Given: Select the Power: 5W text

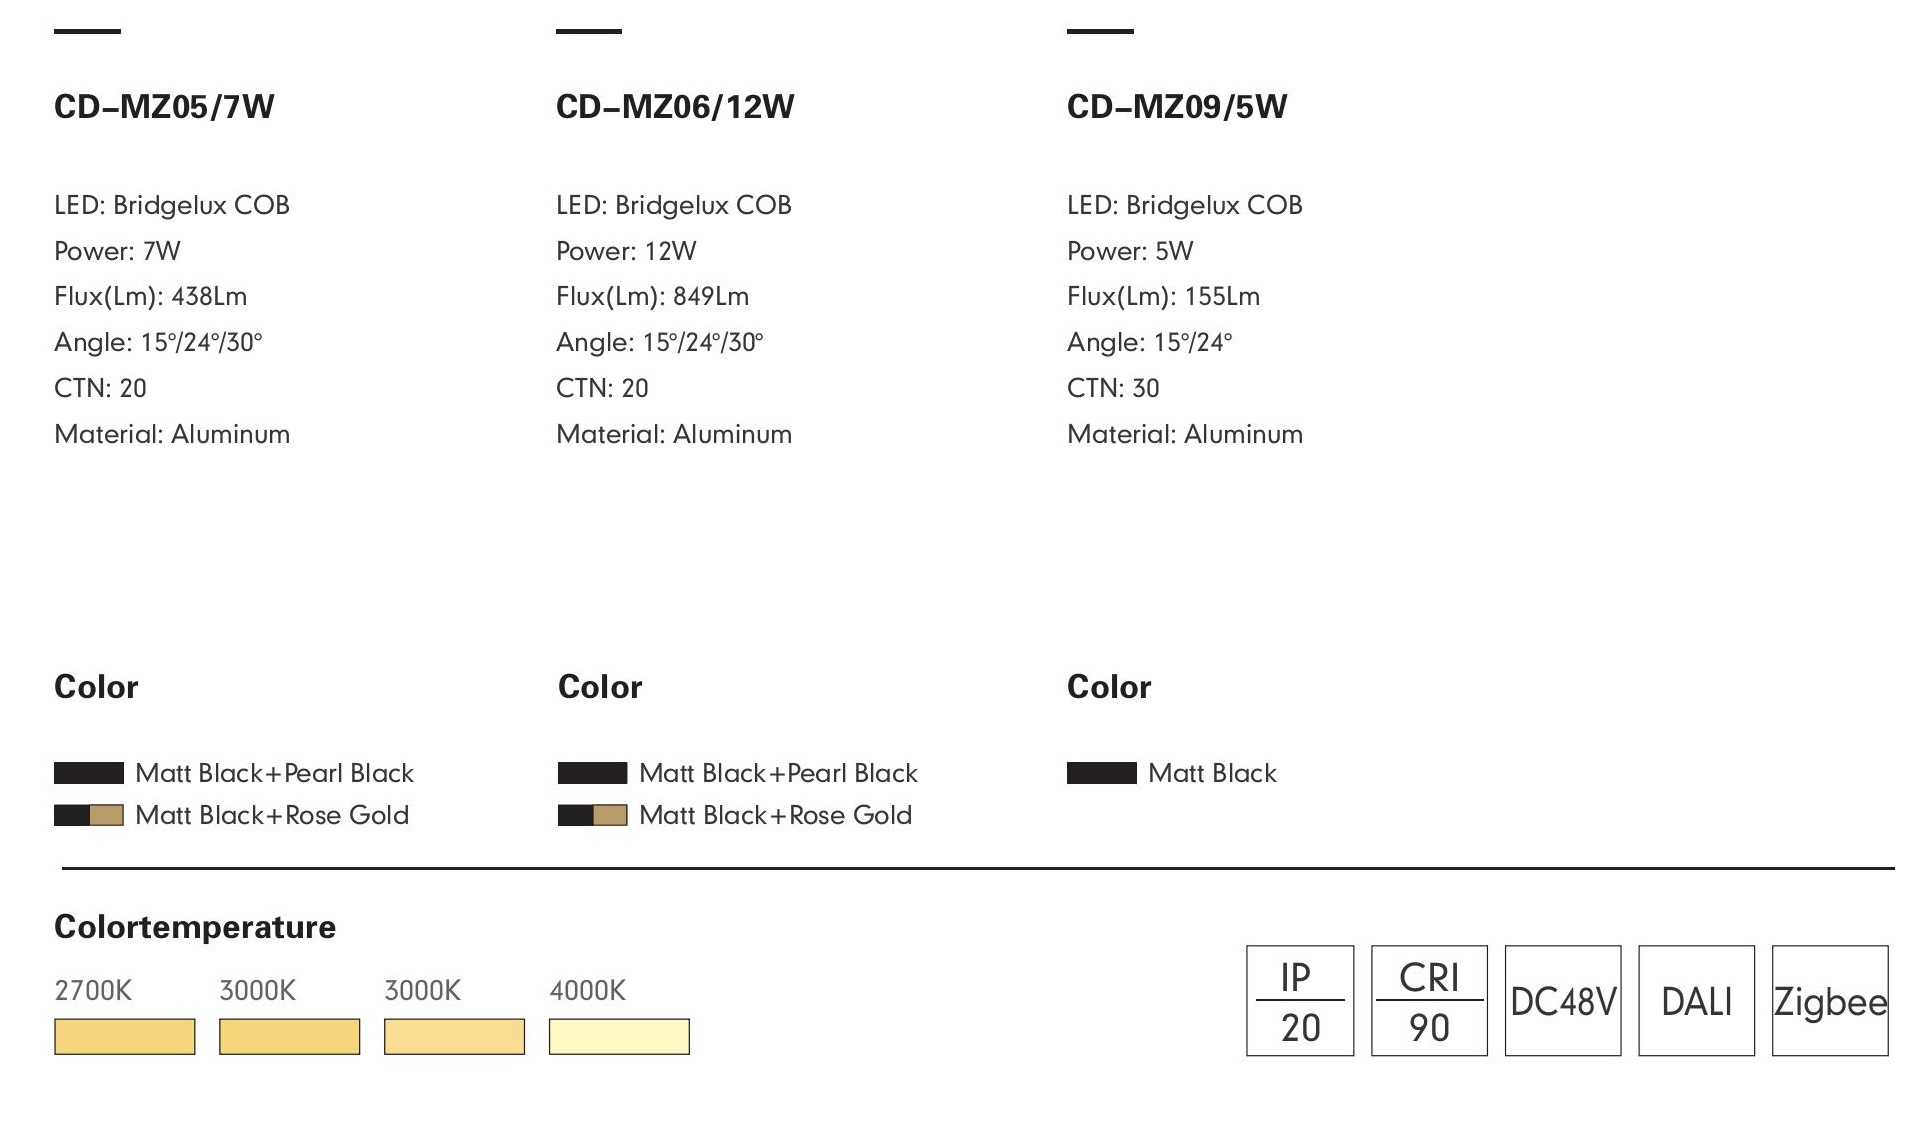Looking at the screenshot, I should (1130, 251).
